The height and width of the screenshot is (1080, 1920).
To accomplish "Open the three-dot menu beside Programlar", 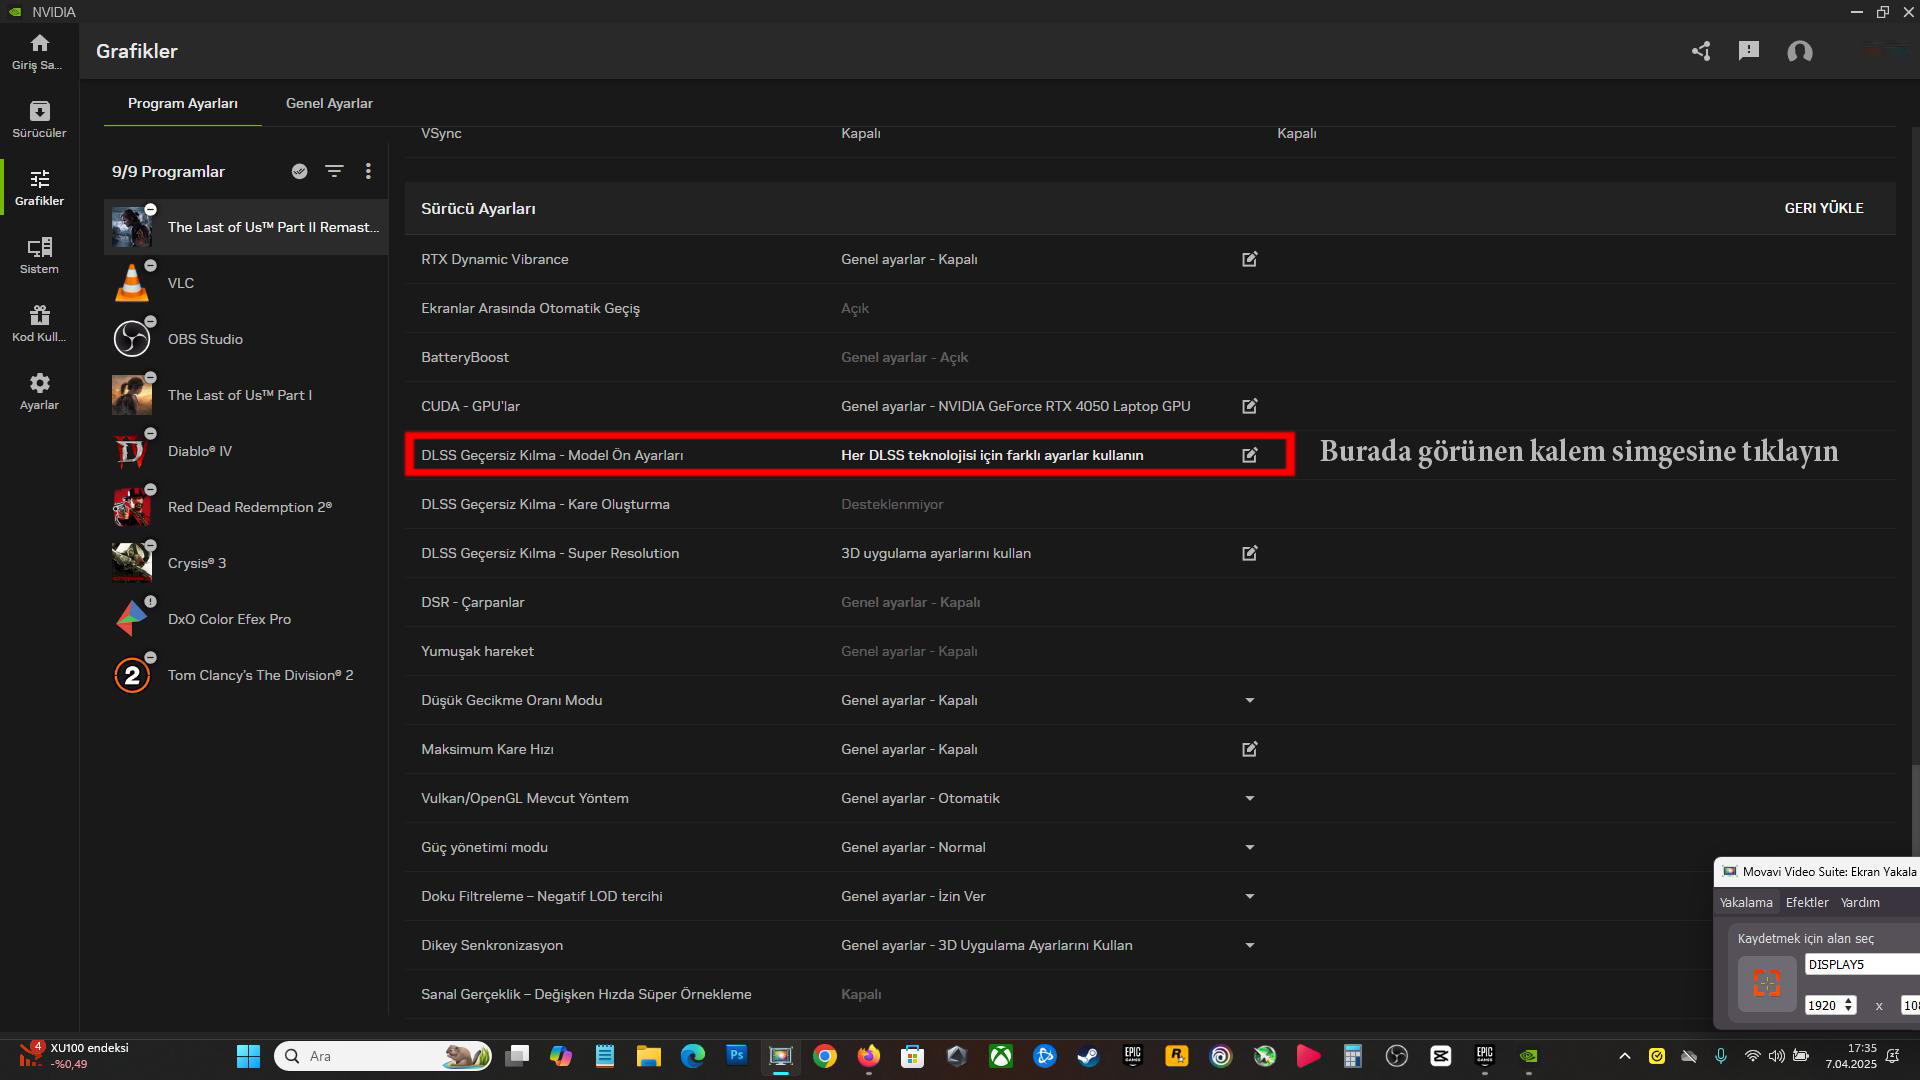I will click(x=368, y=171).
